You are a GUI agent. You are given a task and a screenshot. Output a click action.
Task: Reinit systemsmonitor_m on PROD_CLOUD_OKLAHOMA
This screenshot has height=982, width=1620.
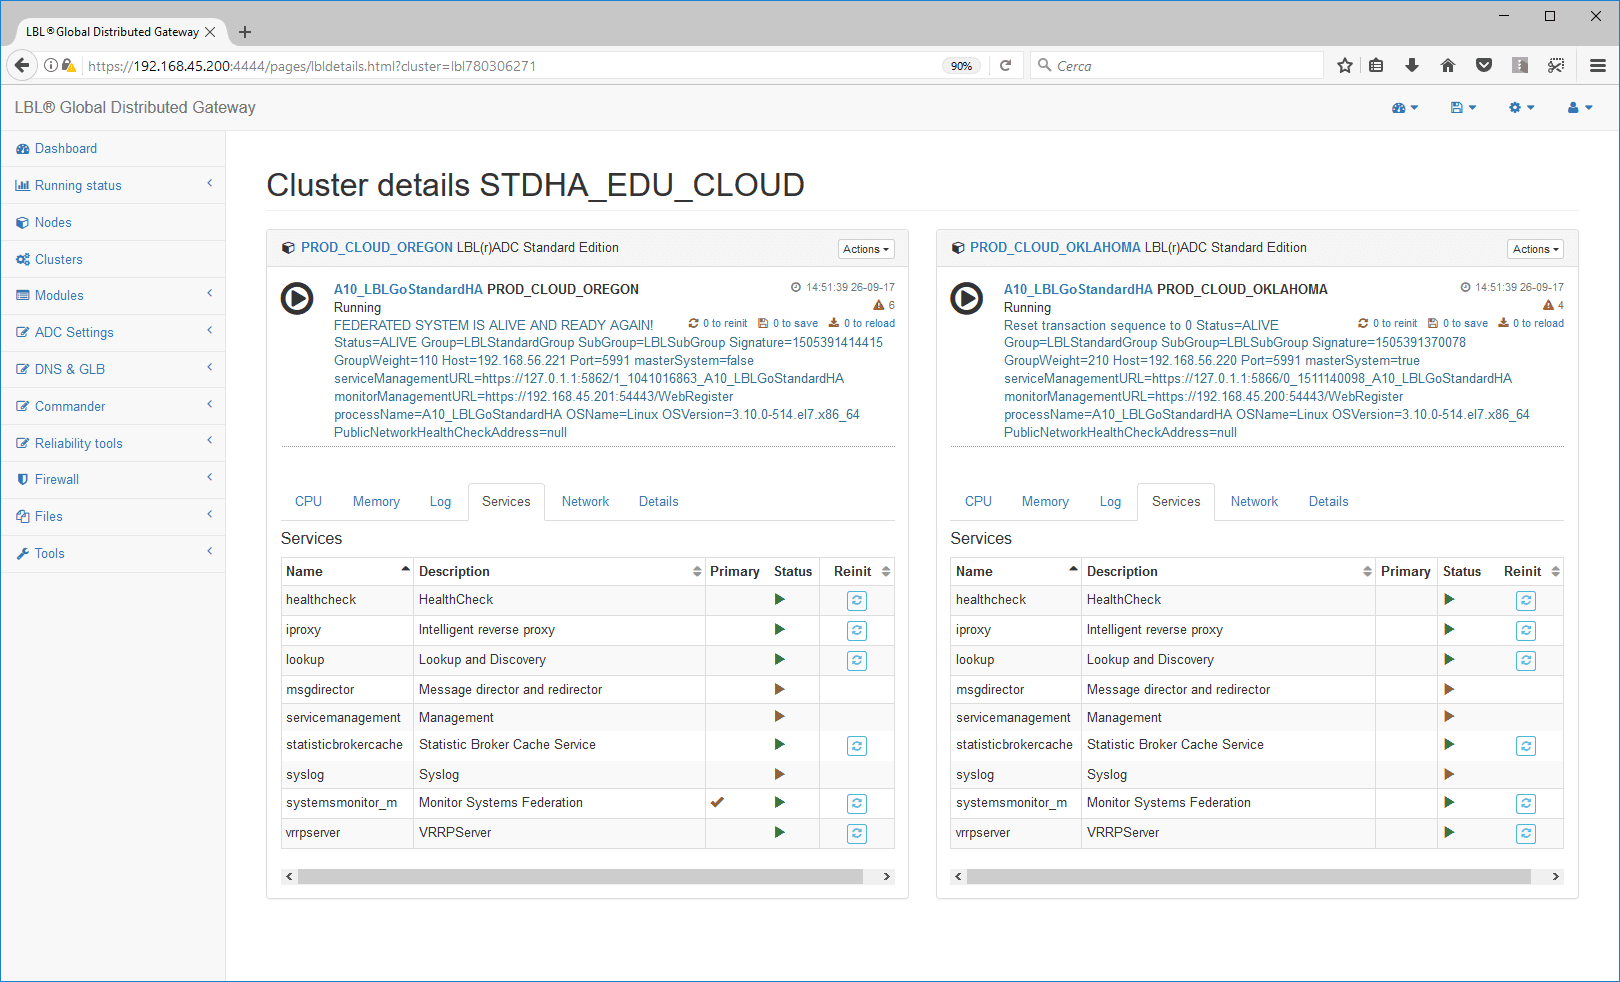click(x=1526, y=804)
